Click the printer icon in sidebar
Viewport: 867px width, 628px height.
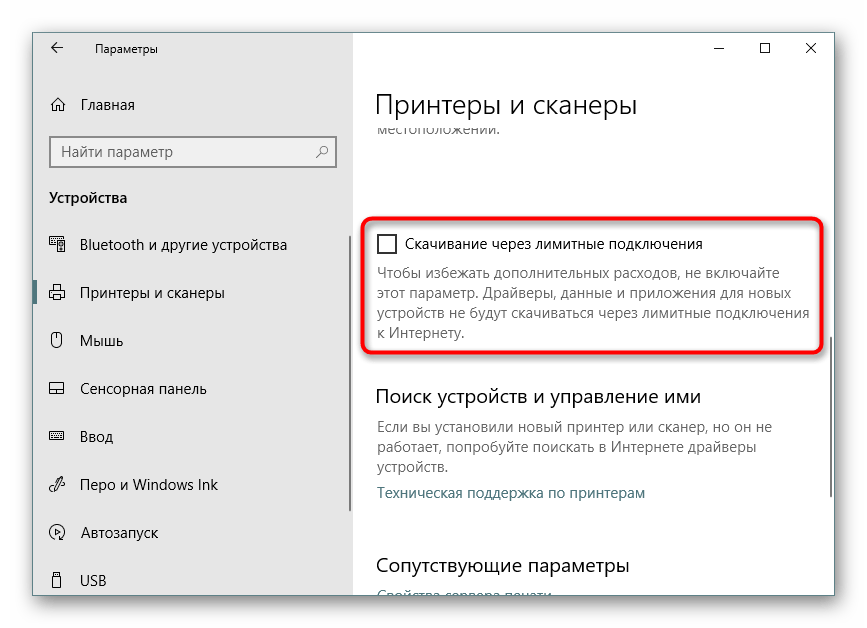(x=57, y=292)
